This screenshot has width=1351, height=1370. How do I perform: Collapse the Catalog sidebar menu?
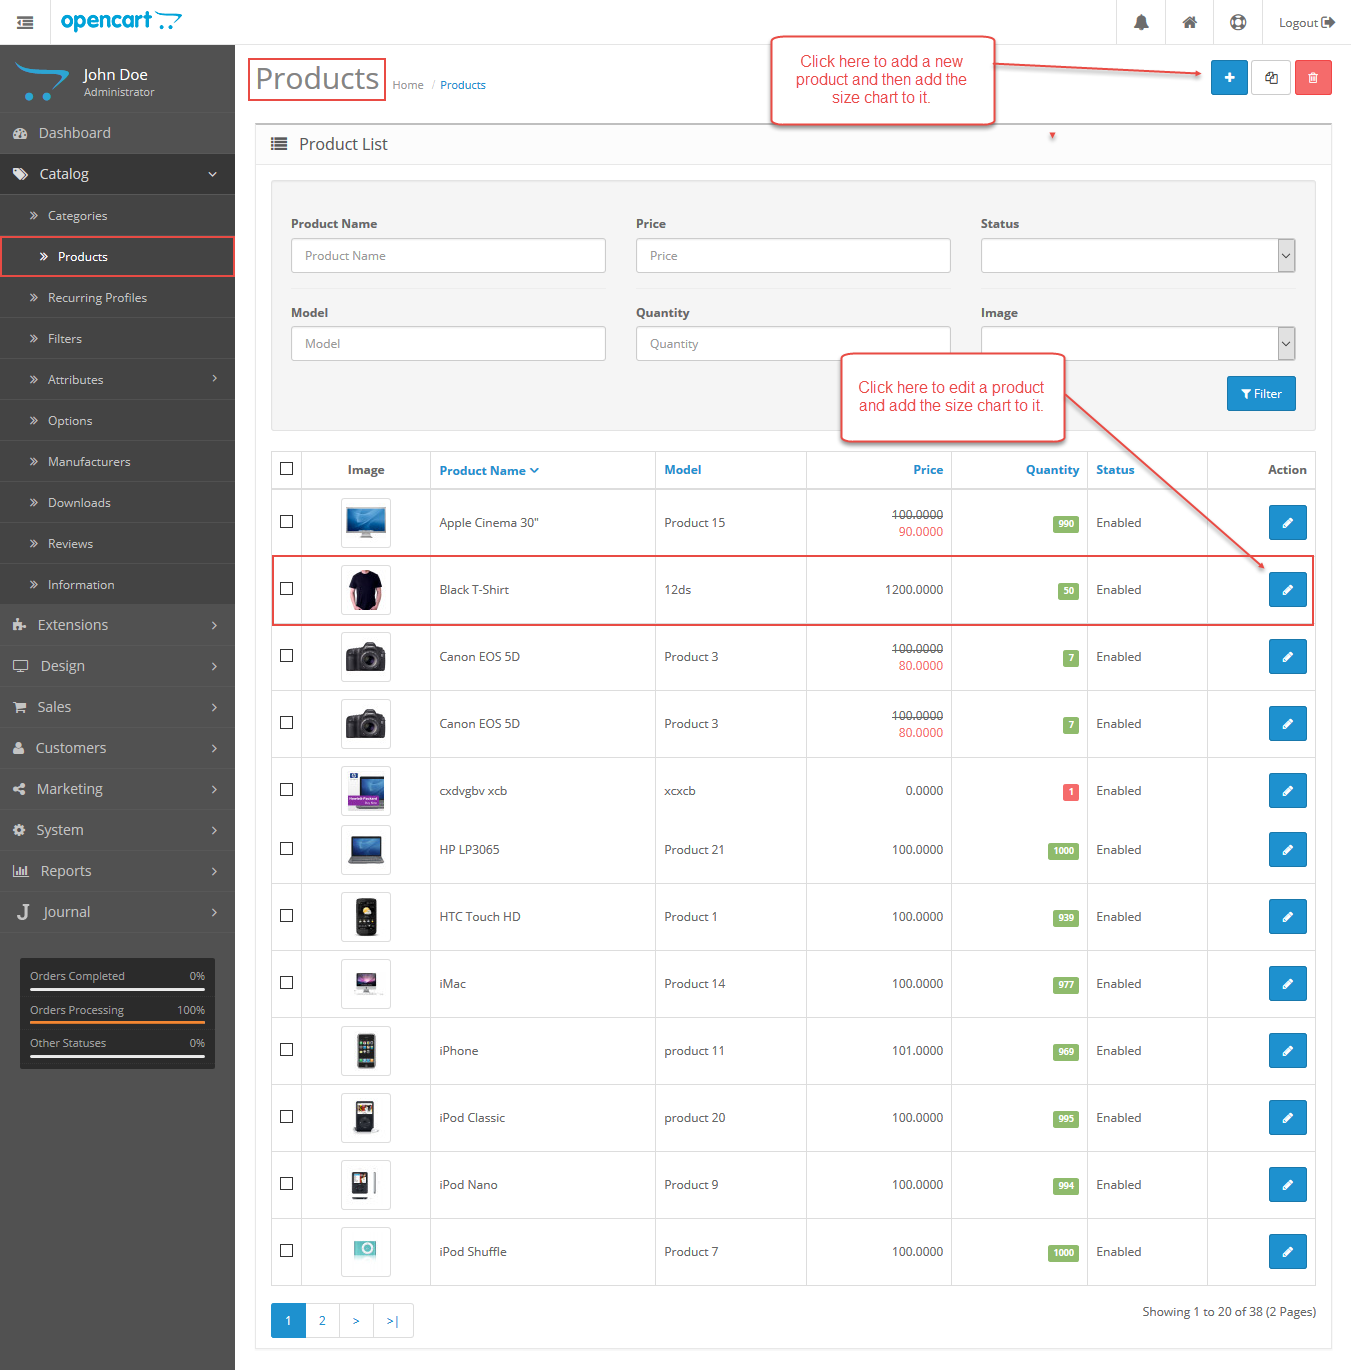coord(117,174)
